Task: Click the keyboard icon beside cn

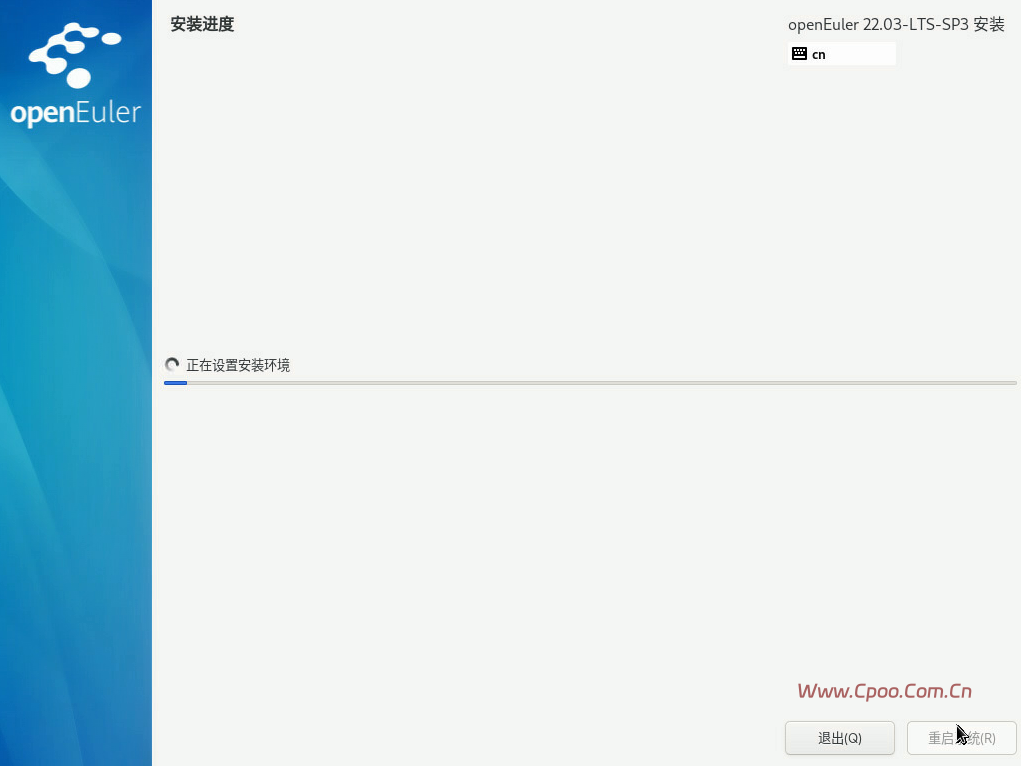Action: 799,54
